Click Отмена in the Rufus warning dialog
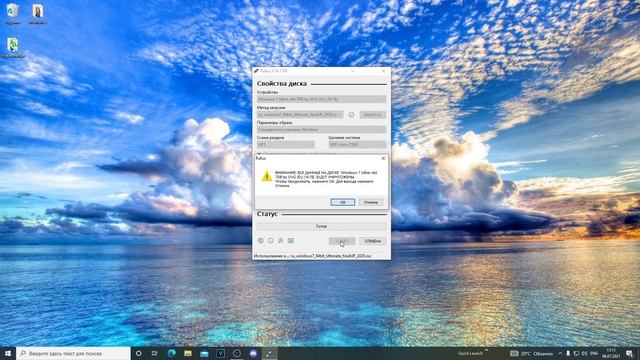This screenshot has height=360, width=640. click(x=371, y=202)
